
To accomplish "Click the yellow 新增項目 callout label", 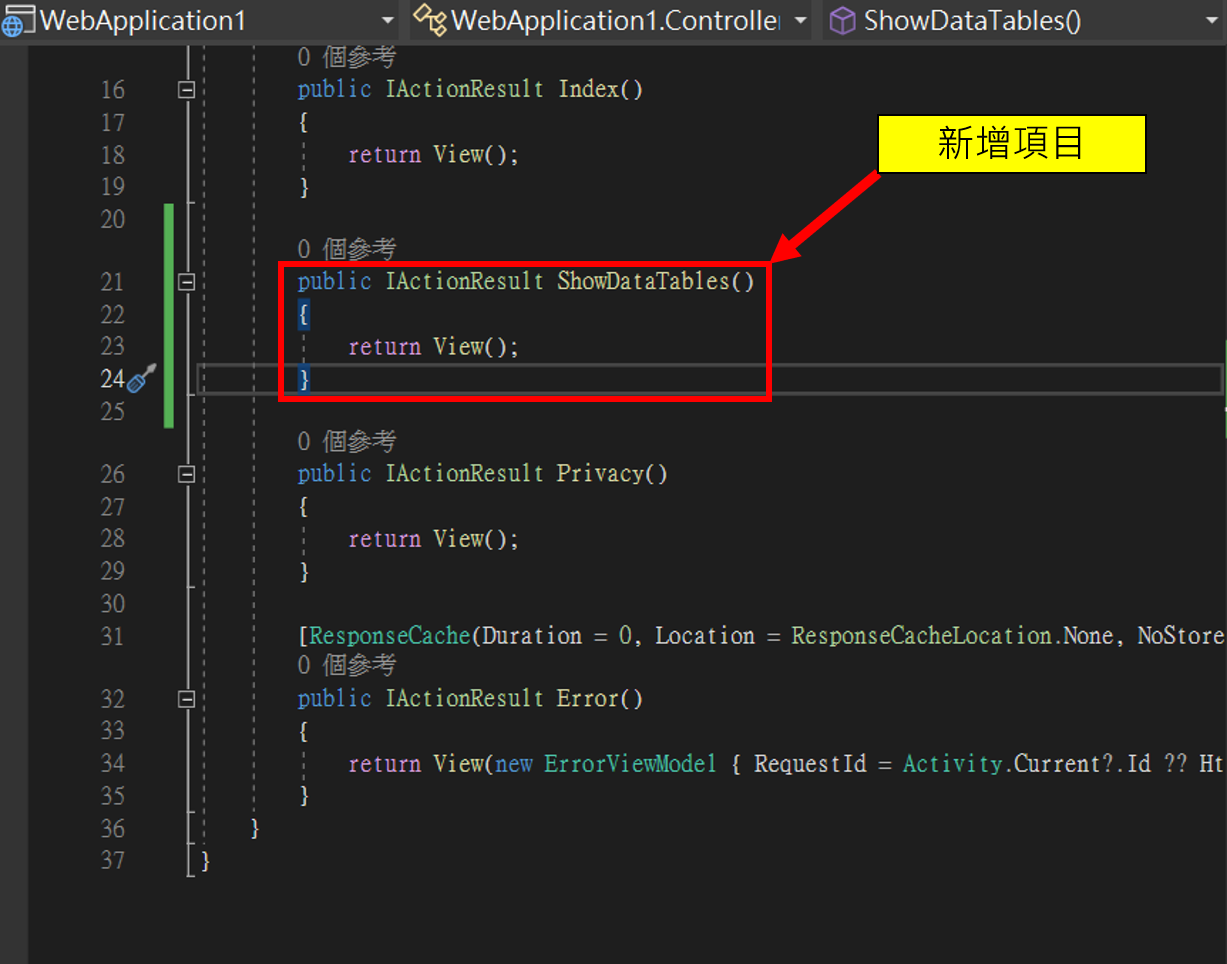I will pos(1011,144).
